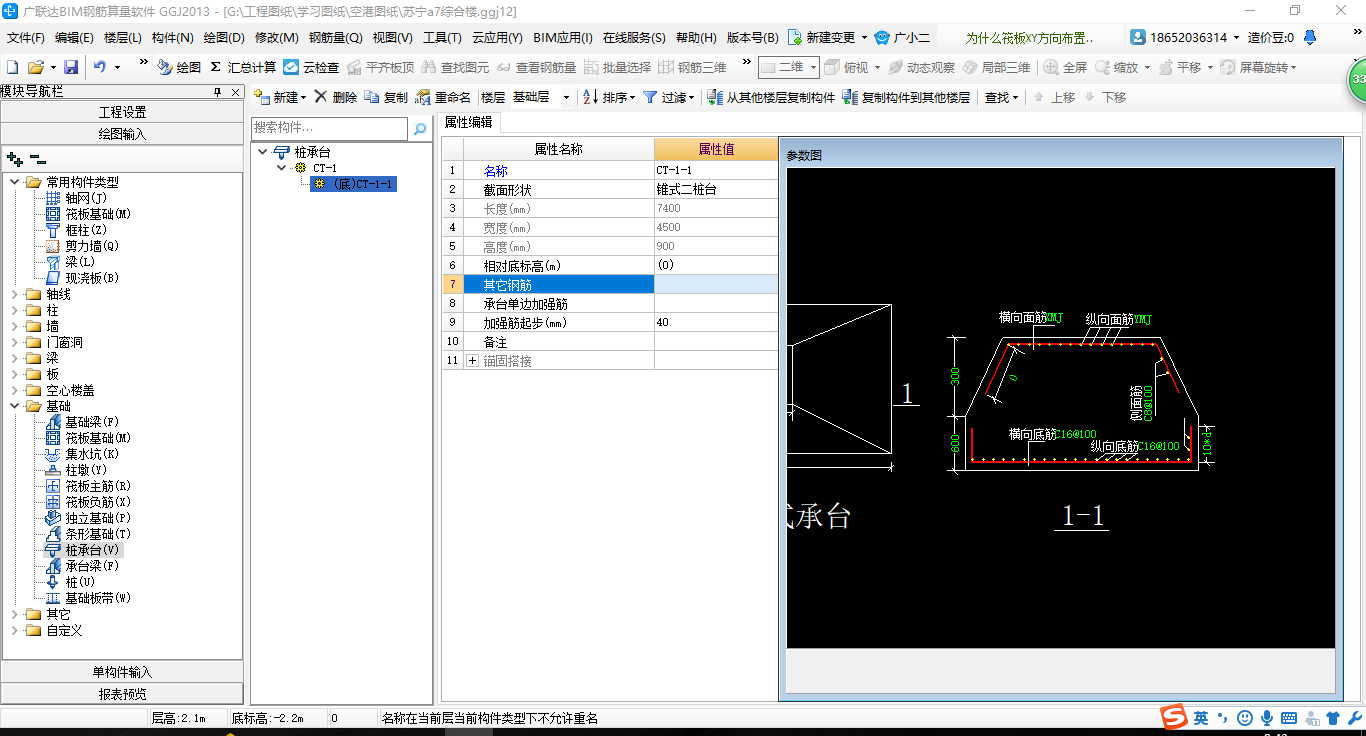Open the 二维 view mode combo box

[x=789, y=67]
